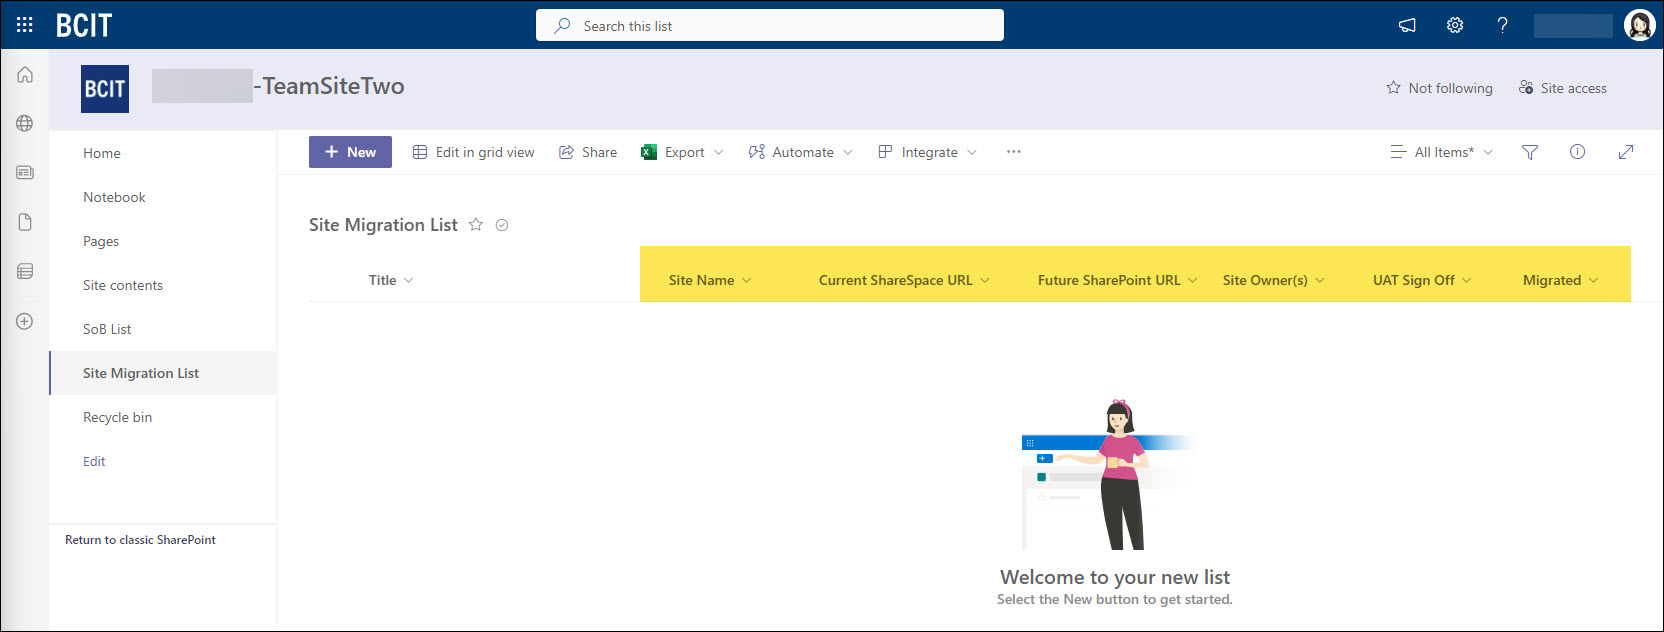Open the Site Name column menu
The height and width of the screenshot is (632, 1664).
click(710, 280)
